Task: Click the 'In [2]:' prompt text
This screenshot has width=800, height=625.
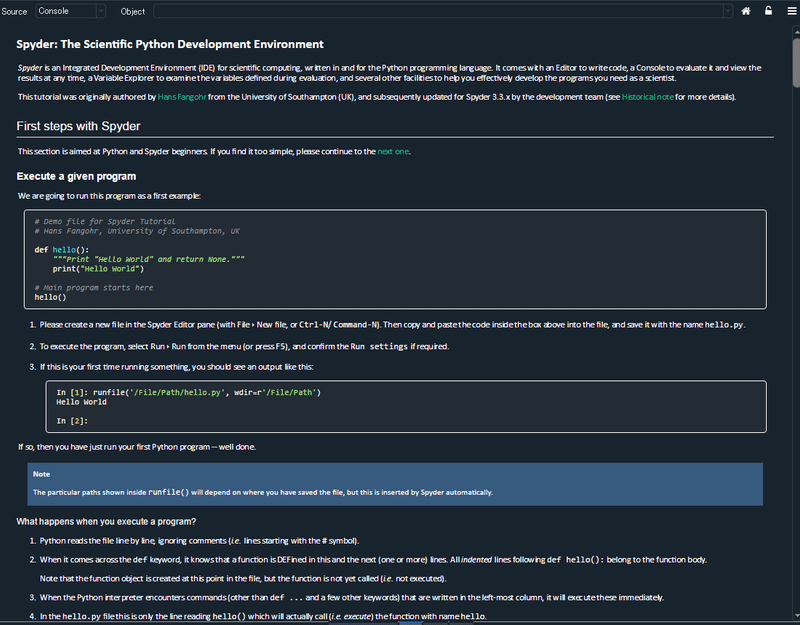Action: [72, 421]
